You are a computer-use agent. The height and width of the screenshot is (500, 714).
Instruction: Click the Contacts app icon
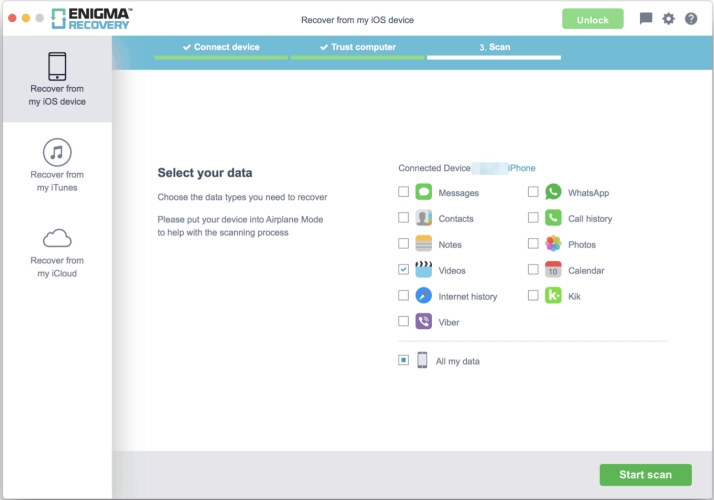[x=423, y=218]
